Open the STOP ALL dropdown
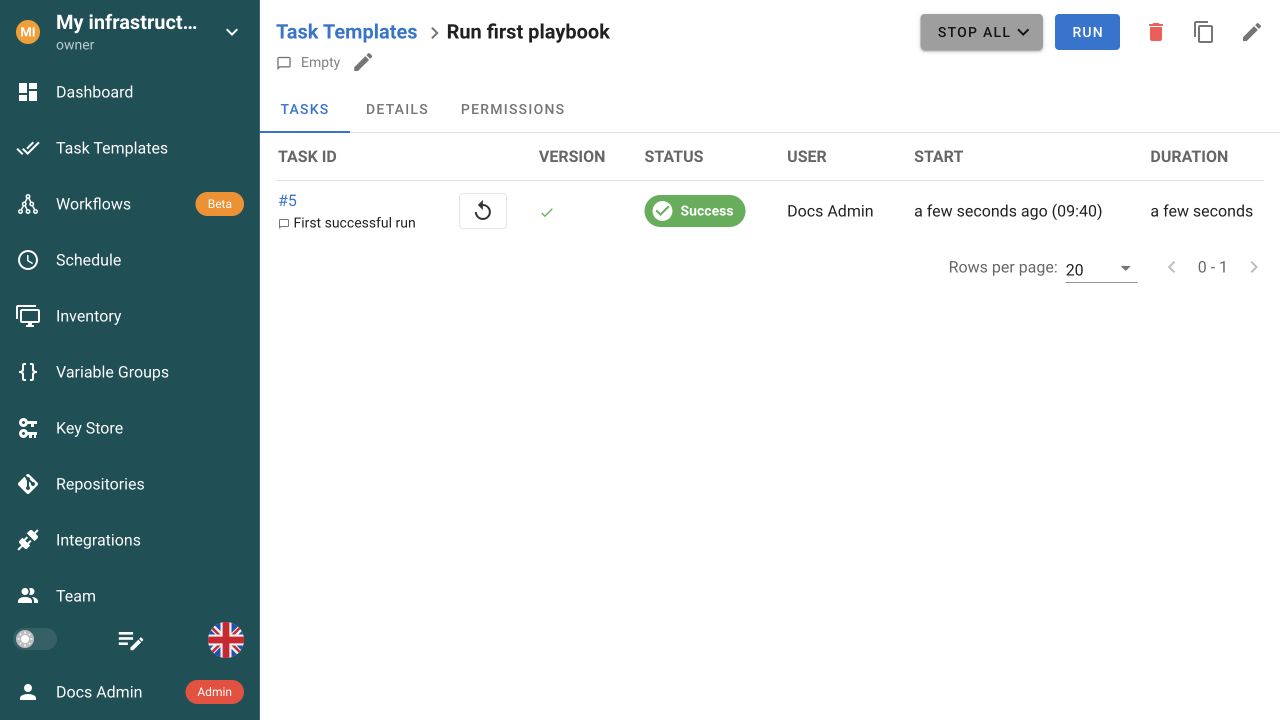1280x720 pixels. [x=982, y=32]
